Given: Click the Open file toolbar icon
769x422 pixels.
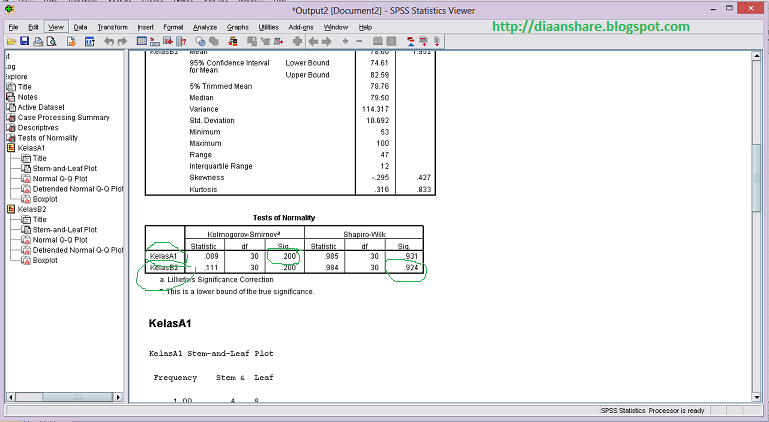Looking at the screenshot, I should [11, 41].
